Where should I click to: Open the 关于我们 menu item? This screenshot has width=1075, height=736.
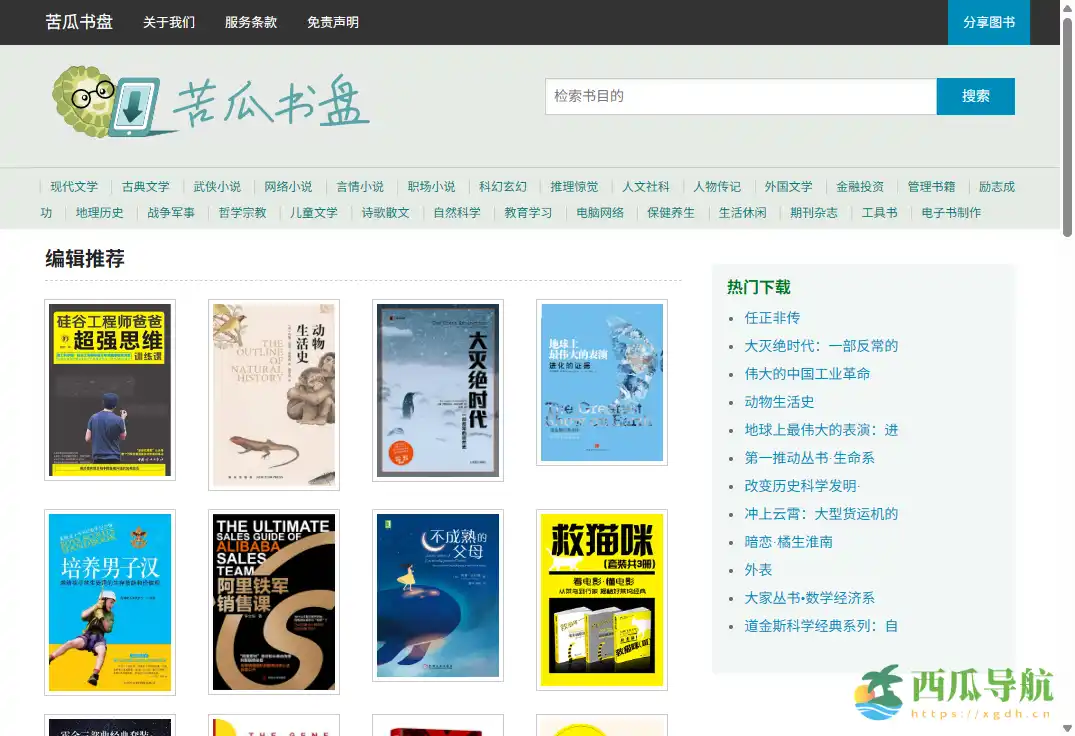pyautogui.click(x=168, y=21)
